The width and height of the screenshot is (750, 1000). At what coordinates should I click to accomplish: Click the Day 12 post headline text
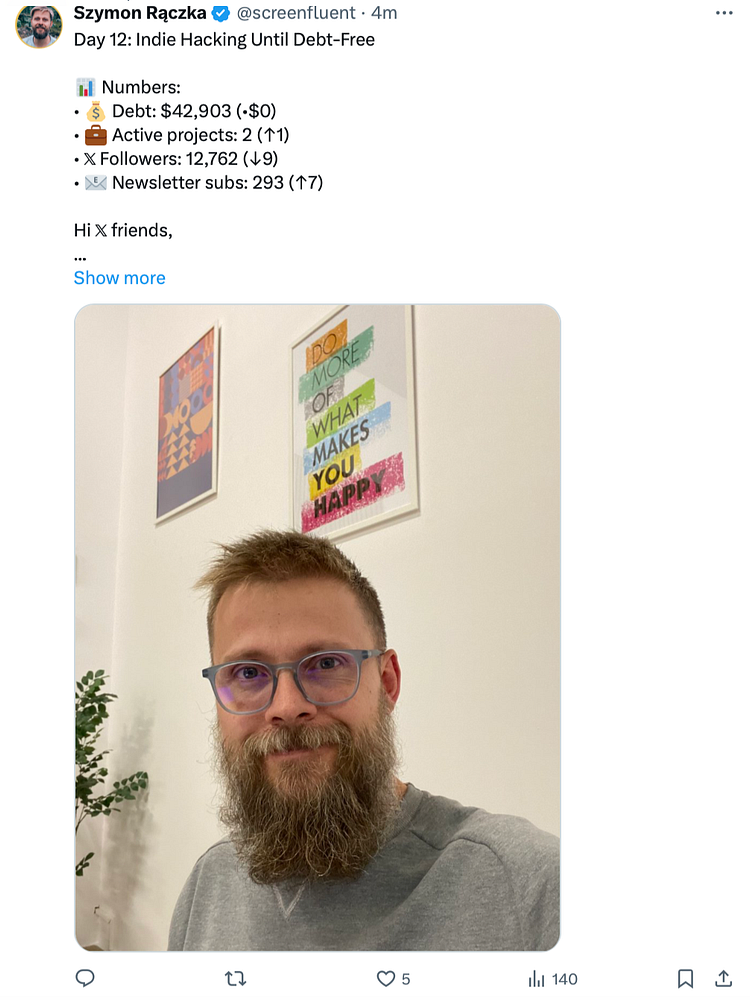click(224, 40)
